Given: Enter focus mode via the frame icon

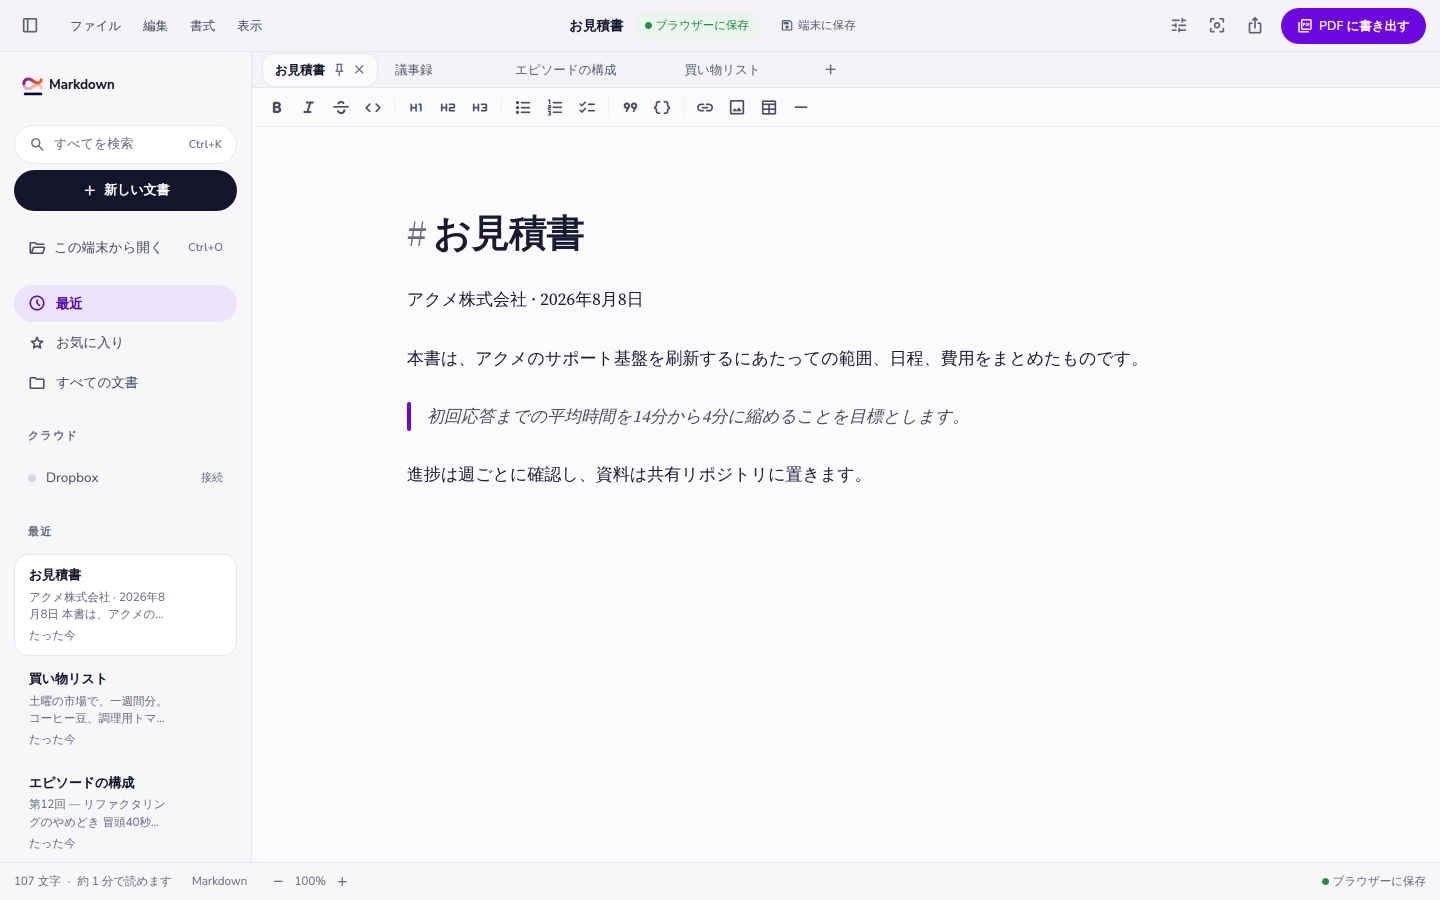Looking at the screenshot, I should 1217,26.
